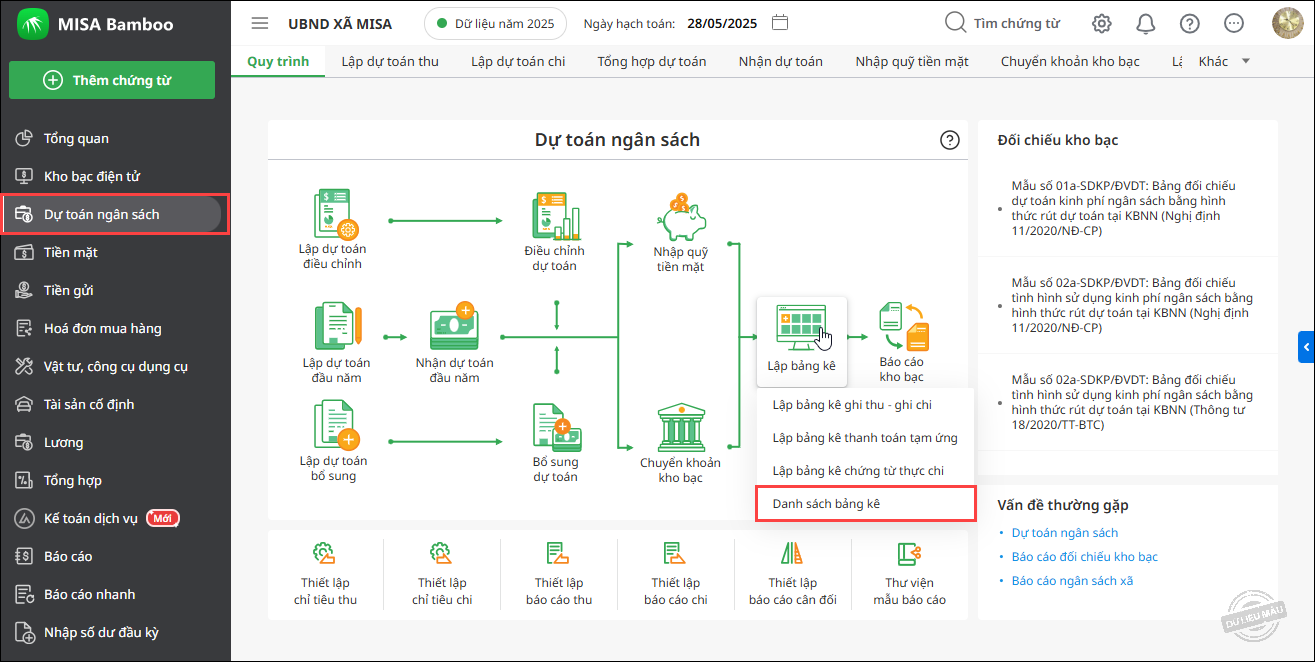Open Tài sản cố định in sidebar
The image size is (1315, 662).
(x=115, y=404)
